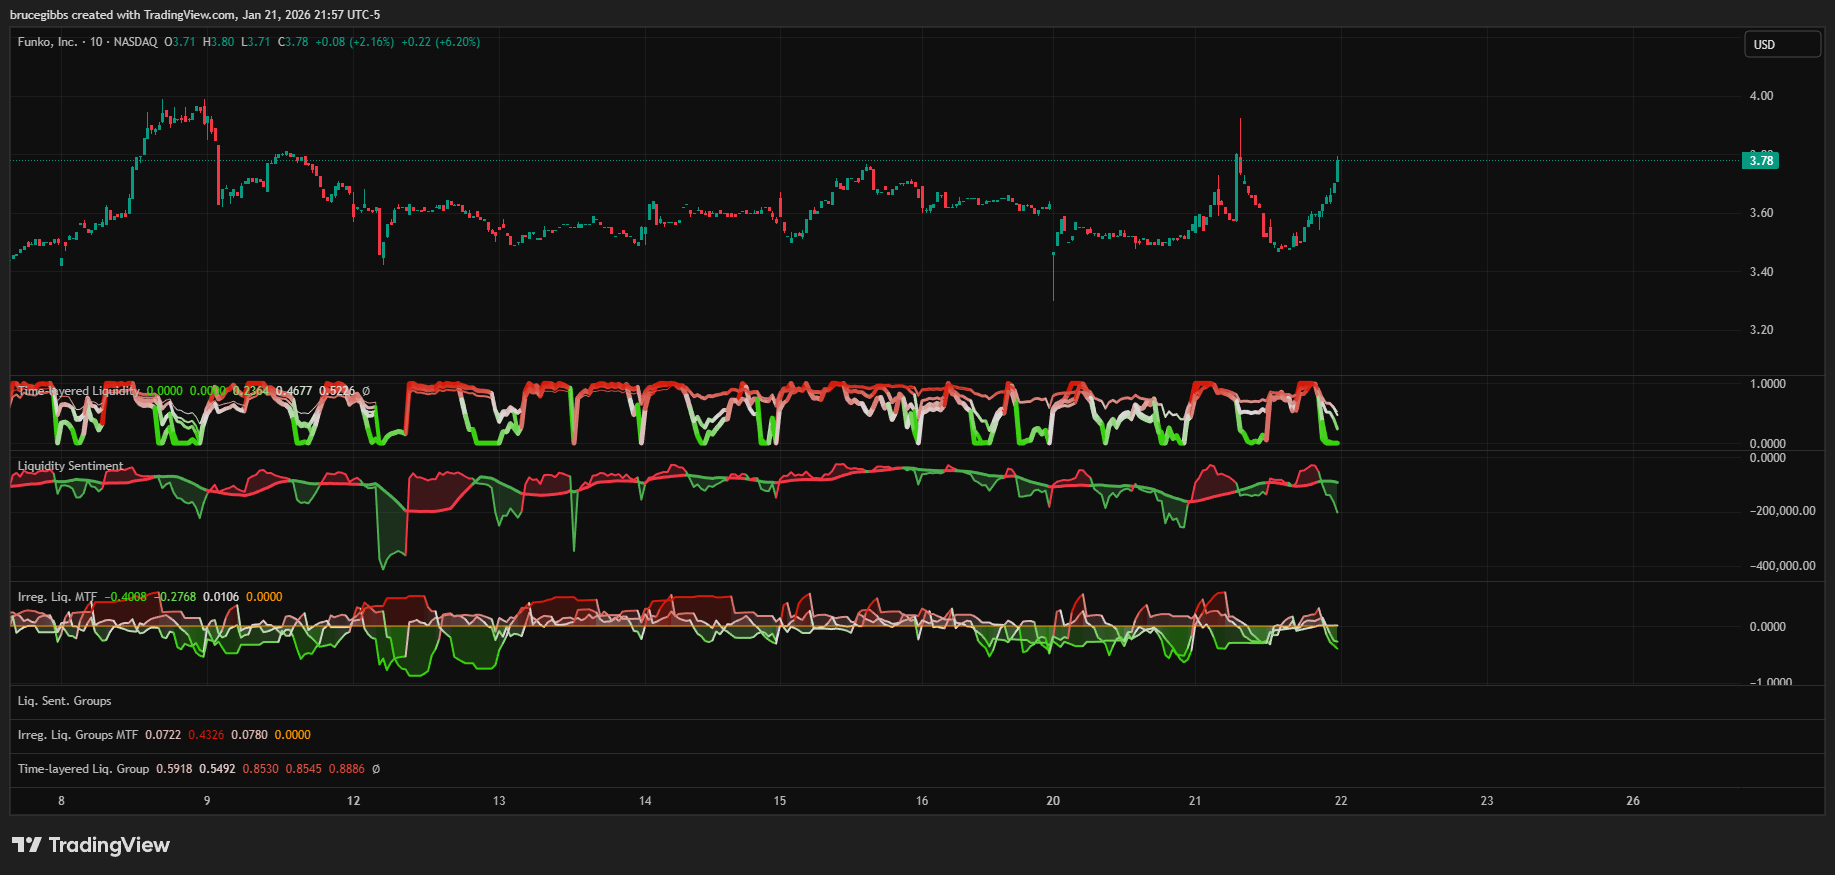Open the brucegibbs TradingView.com header link
Viewport: 1835px width, 875px height.
[x=195, y=15]
